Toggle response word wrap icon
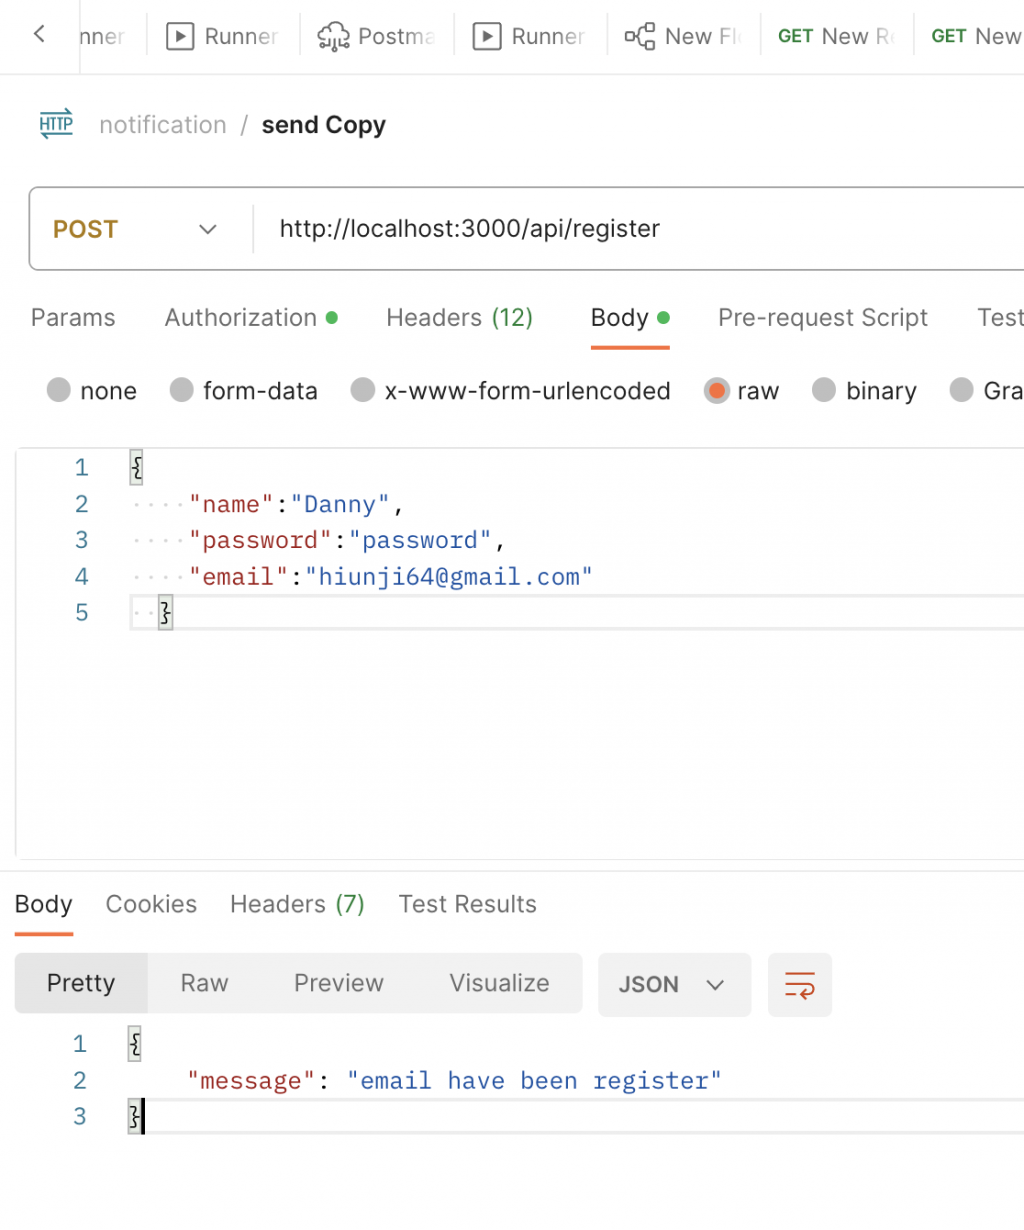 799,984
